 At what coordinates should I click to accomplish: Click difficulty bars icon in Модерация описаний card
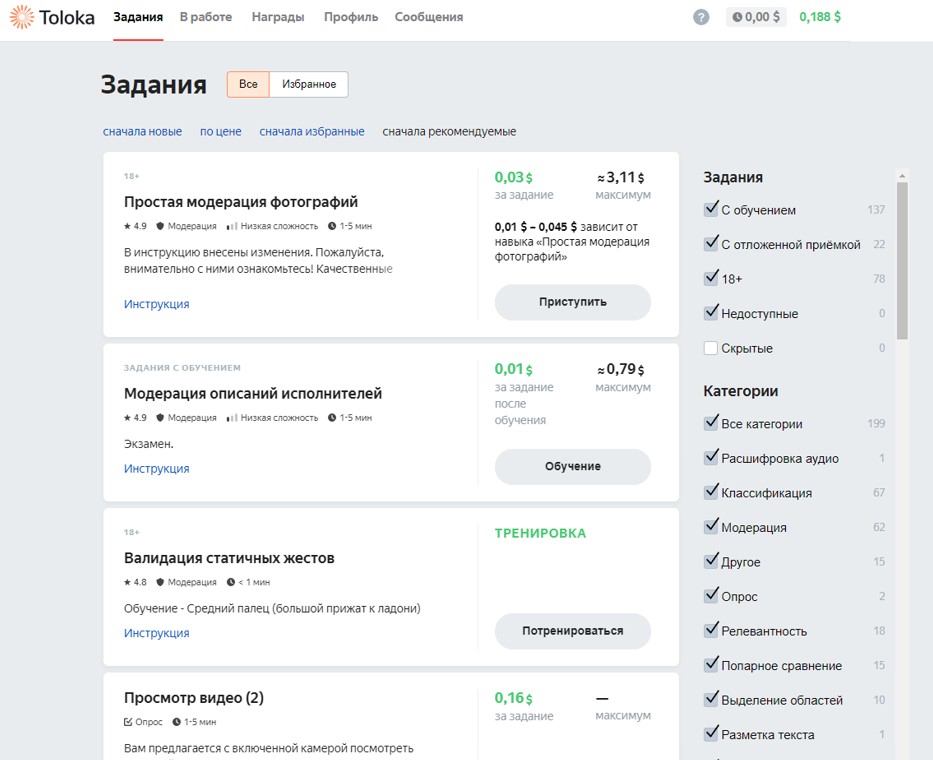click(x=232, y=418)
